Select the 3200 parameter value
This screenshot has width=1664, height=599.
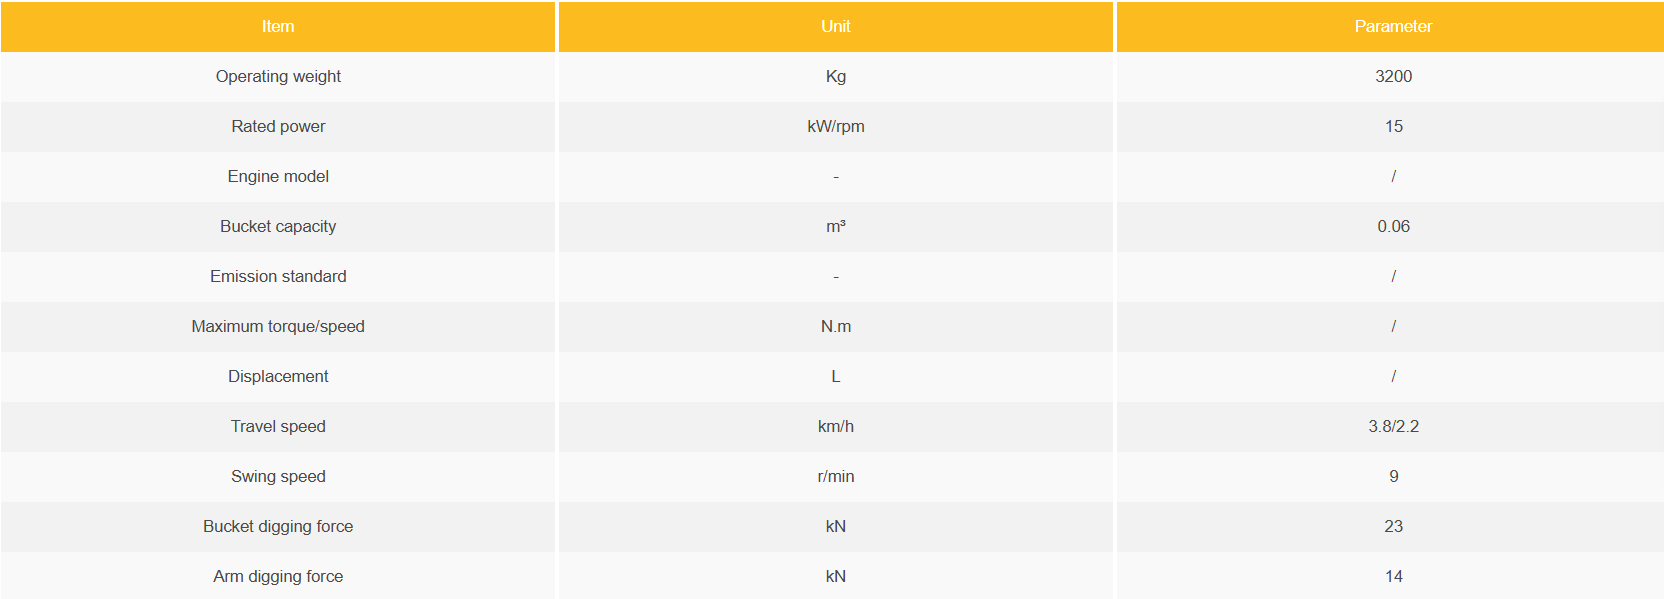tap(1393, 77)
